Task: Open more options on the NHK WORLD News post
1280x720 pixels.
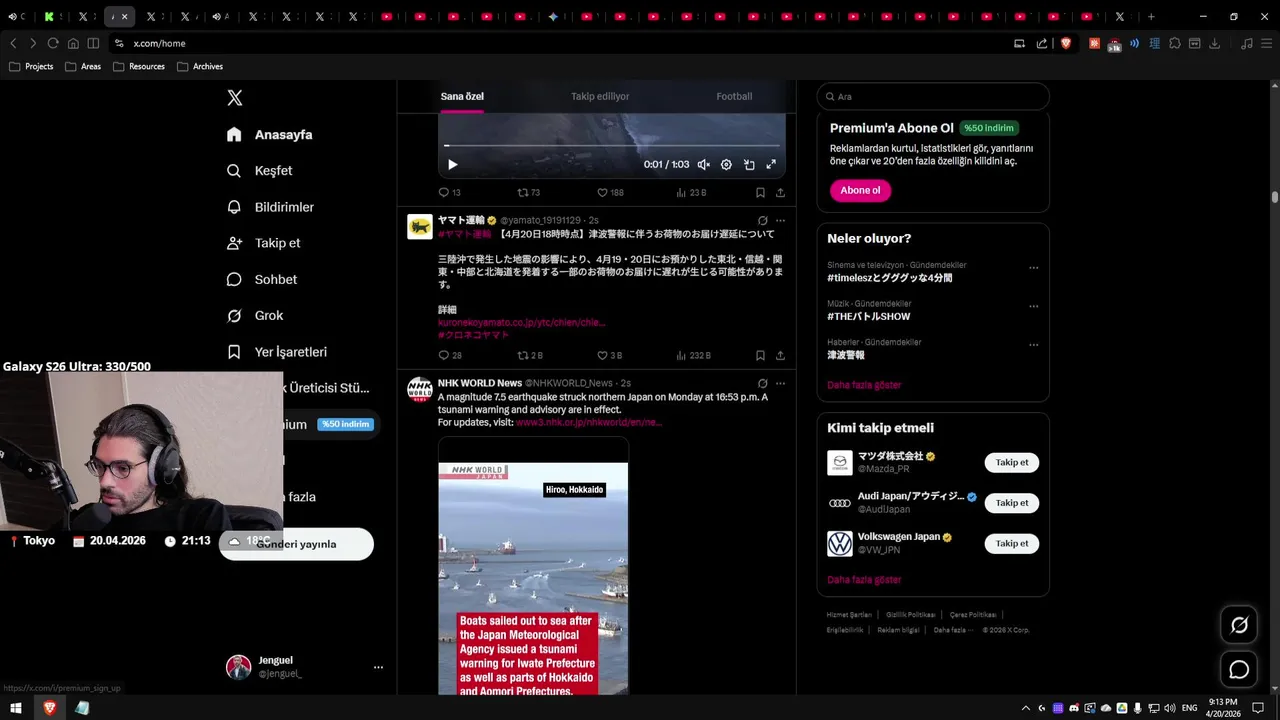Action: [780, 383]
